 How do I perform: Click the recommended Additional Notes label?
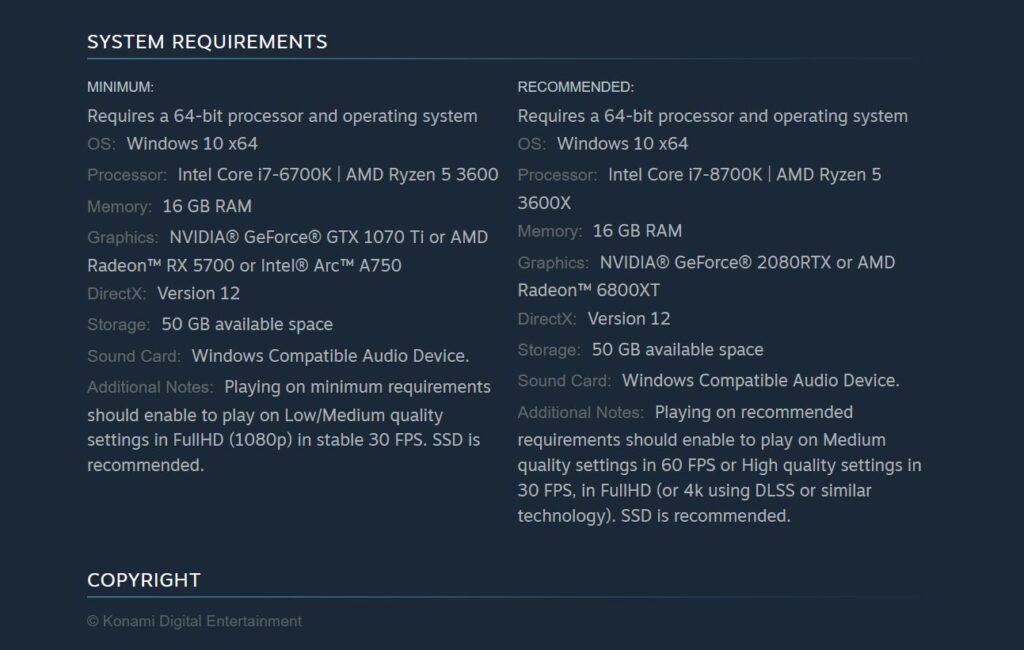click(580, 412)
